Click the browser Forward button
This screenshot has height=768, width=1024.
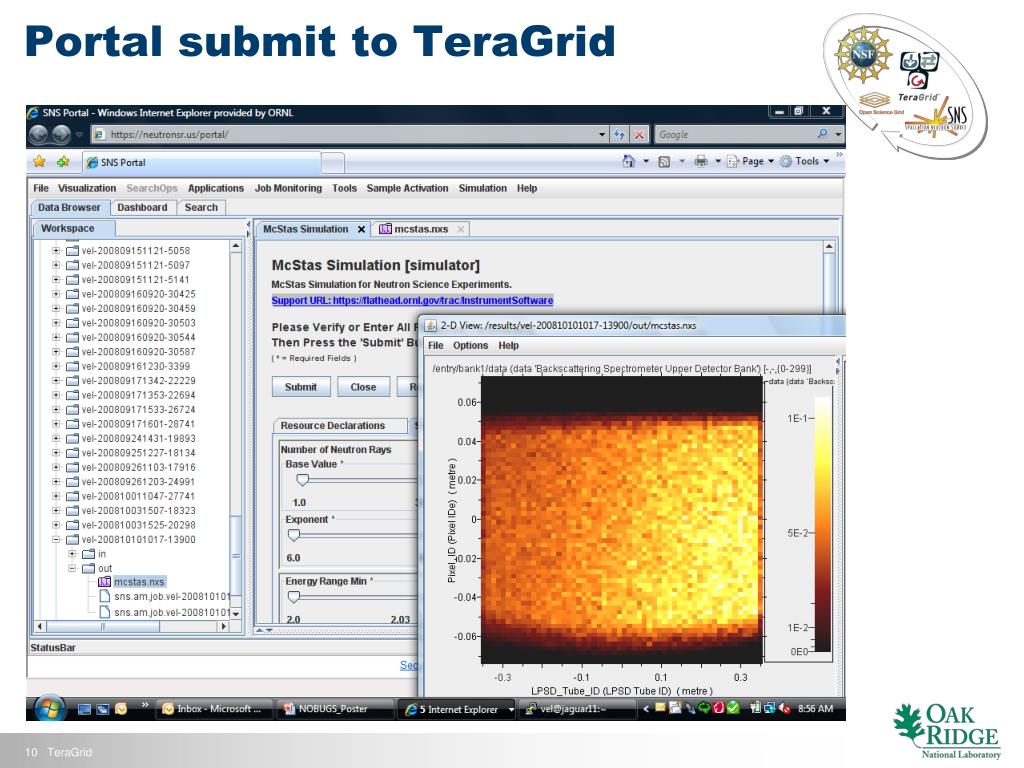point(61,135)
